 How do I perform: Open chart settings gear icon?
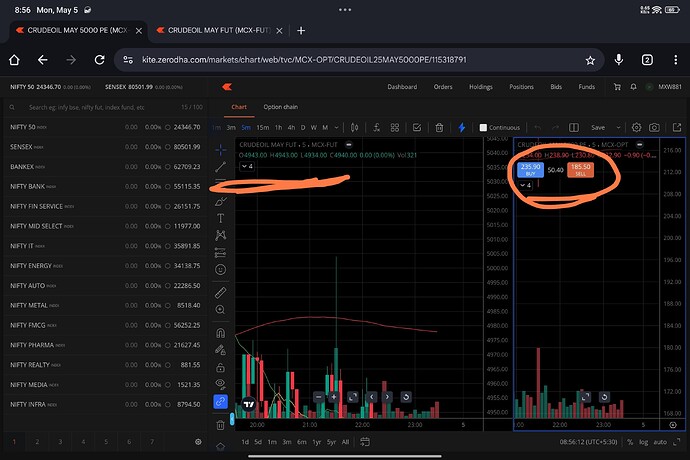click(x=633, y=127)
